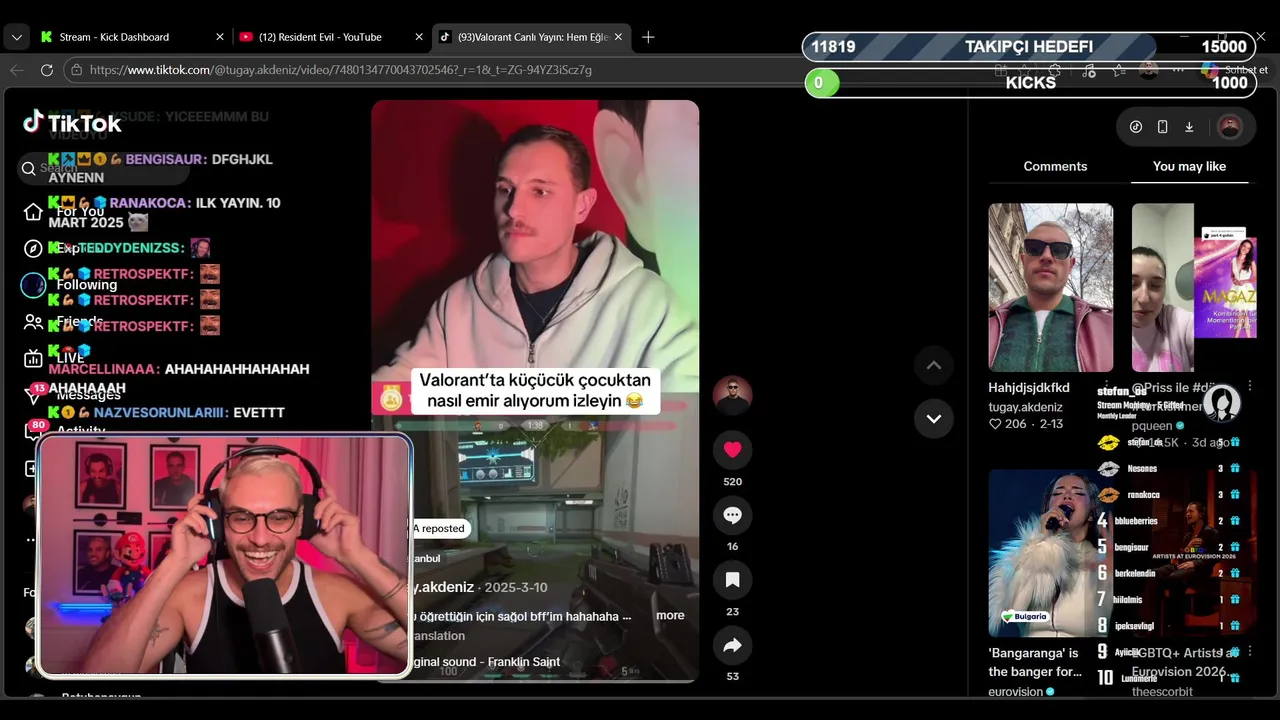Go back with the browser back arrow
The image size is (1280, 720).
click(17, 70)
